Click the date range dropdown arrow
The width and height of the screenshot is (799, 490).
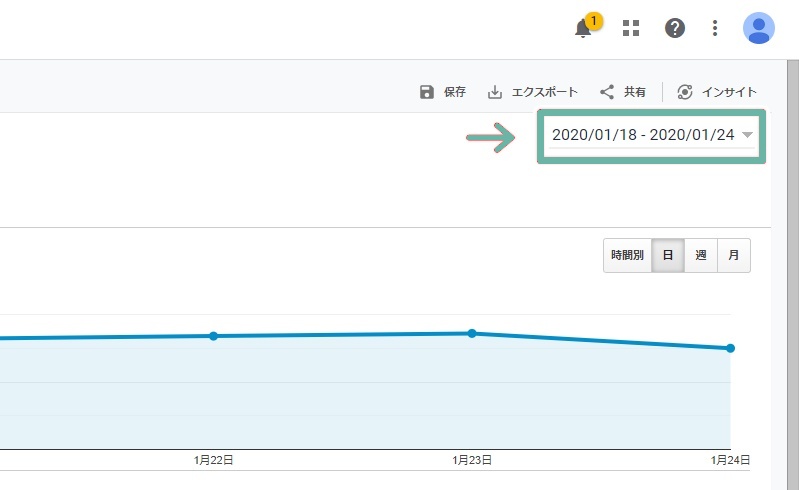(747, 135)
